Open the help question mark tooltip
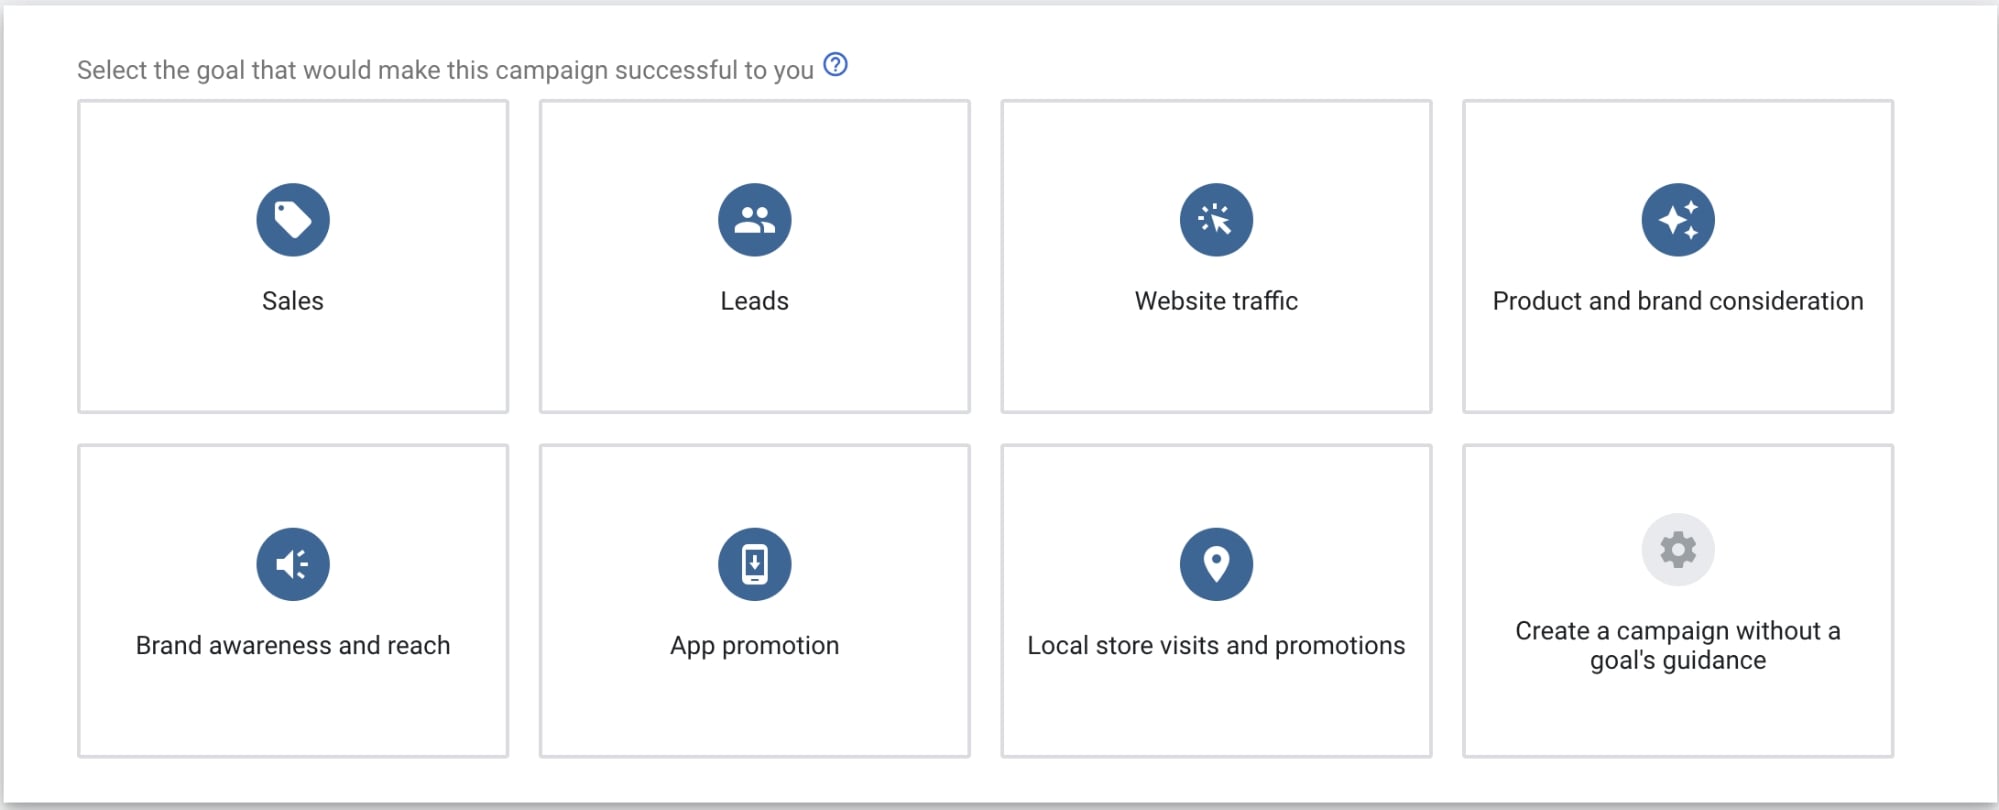This screenshot has height=810, width=1999. pyautogui.click(x=835, y=65)
